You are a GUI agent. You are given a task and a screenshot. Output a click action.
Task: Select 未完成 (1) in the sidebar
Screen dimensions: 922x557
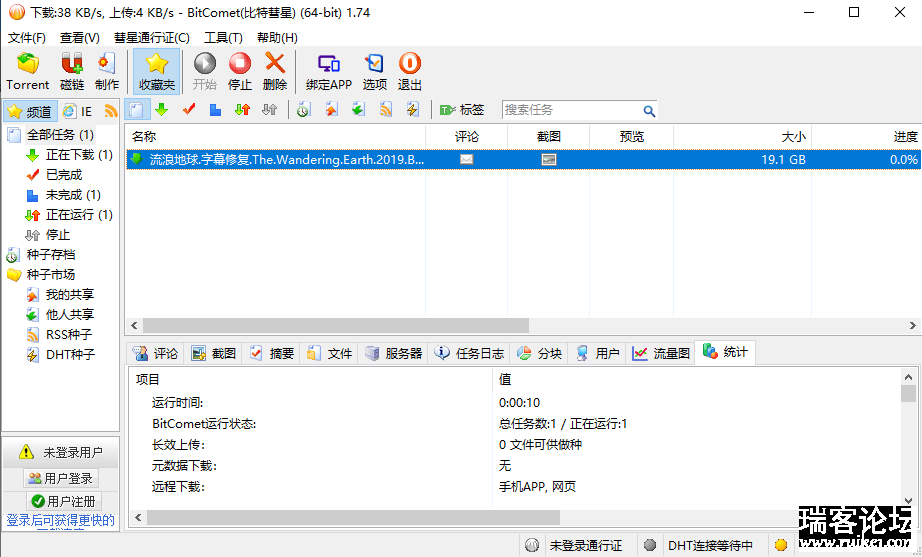pos(73,195)
